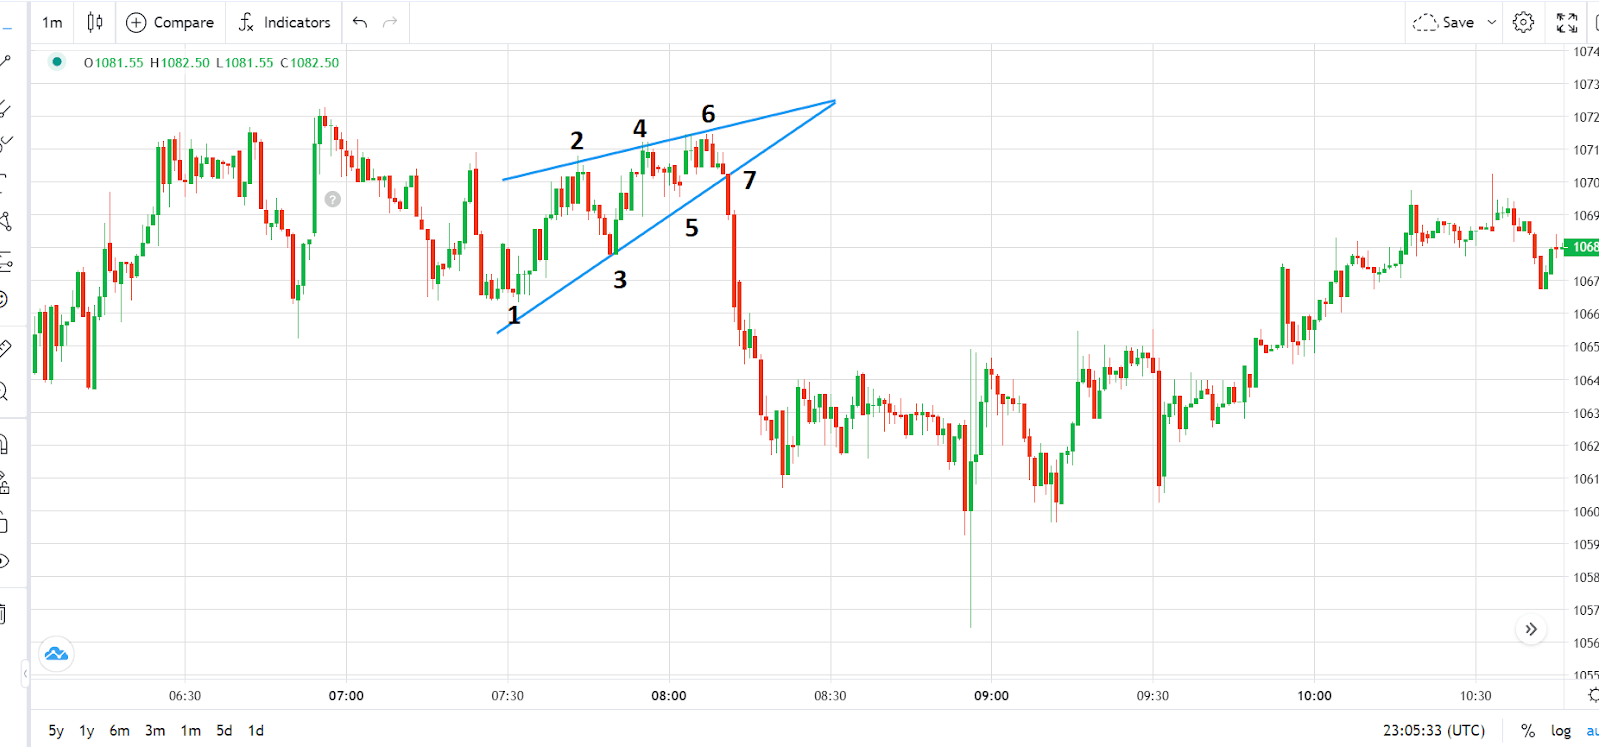Toggle the series status dot in legend

tap(57, 62)
